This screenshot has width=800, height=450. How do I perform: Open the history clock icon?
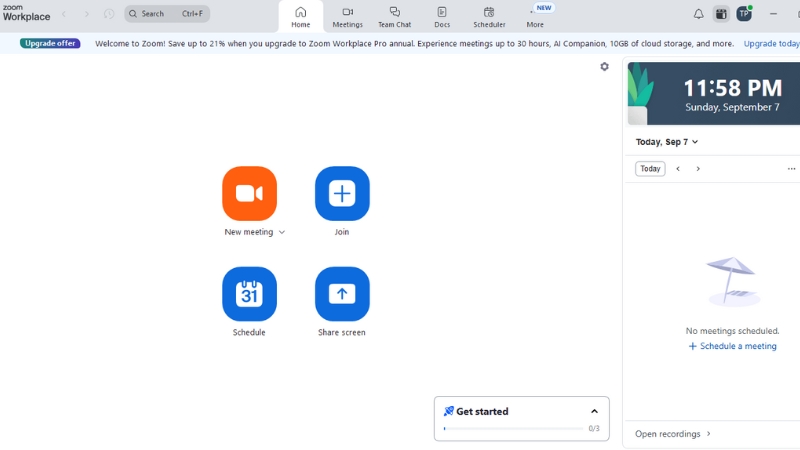pos(109,14)
